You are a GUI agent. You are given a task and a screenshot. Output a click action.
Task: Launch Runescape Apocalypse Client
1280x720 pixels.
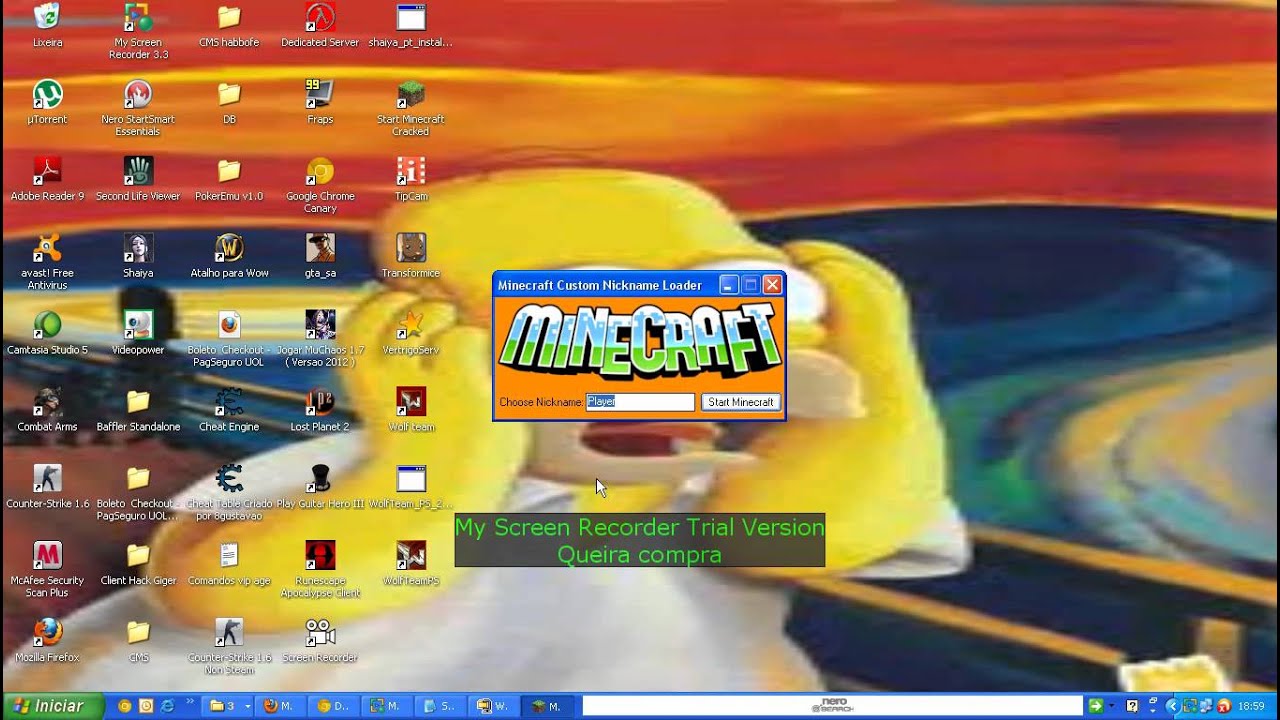[x=320, y=570]
